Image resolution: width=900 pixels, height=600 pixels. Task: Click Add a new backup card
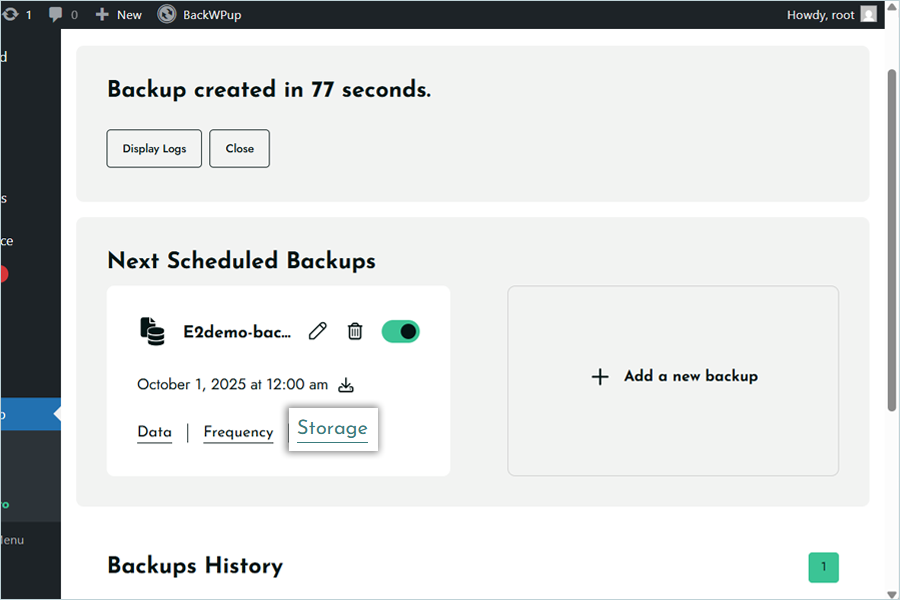pos(673,377)
